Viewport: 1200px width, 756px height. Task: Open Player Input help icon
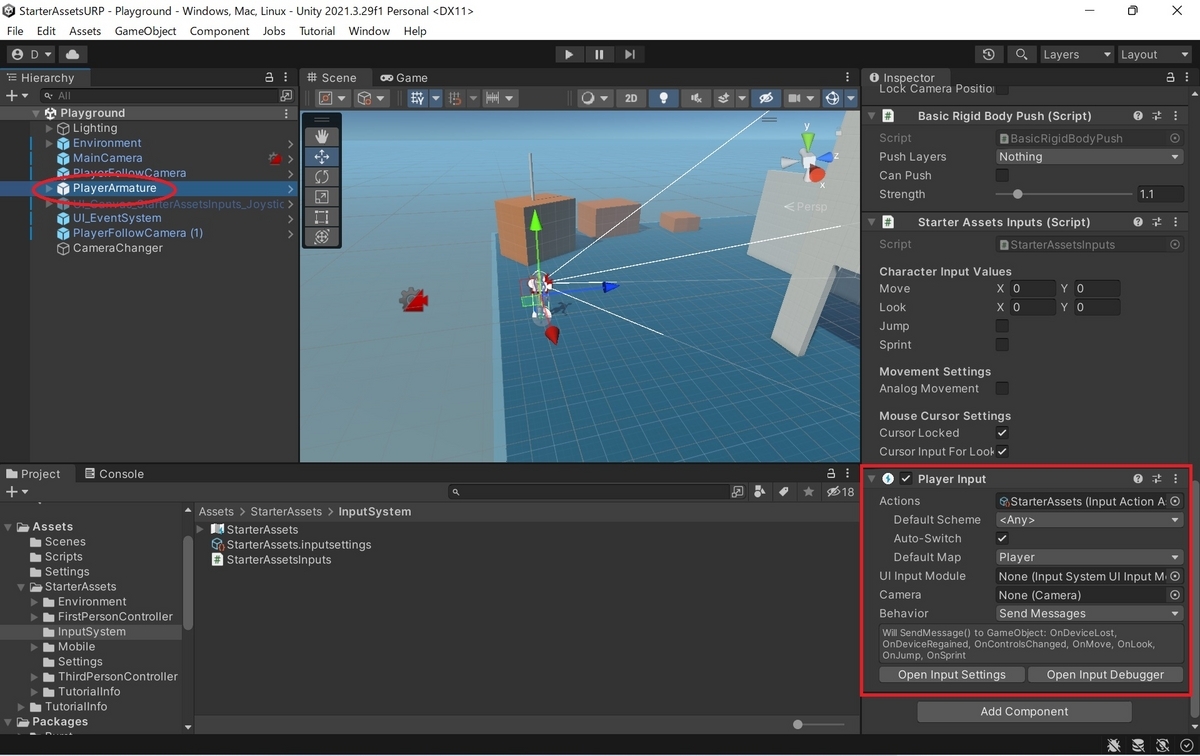coord(1138,479)
